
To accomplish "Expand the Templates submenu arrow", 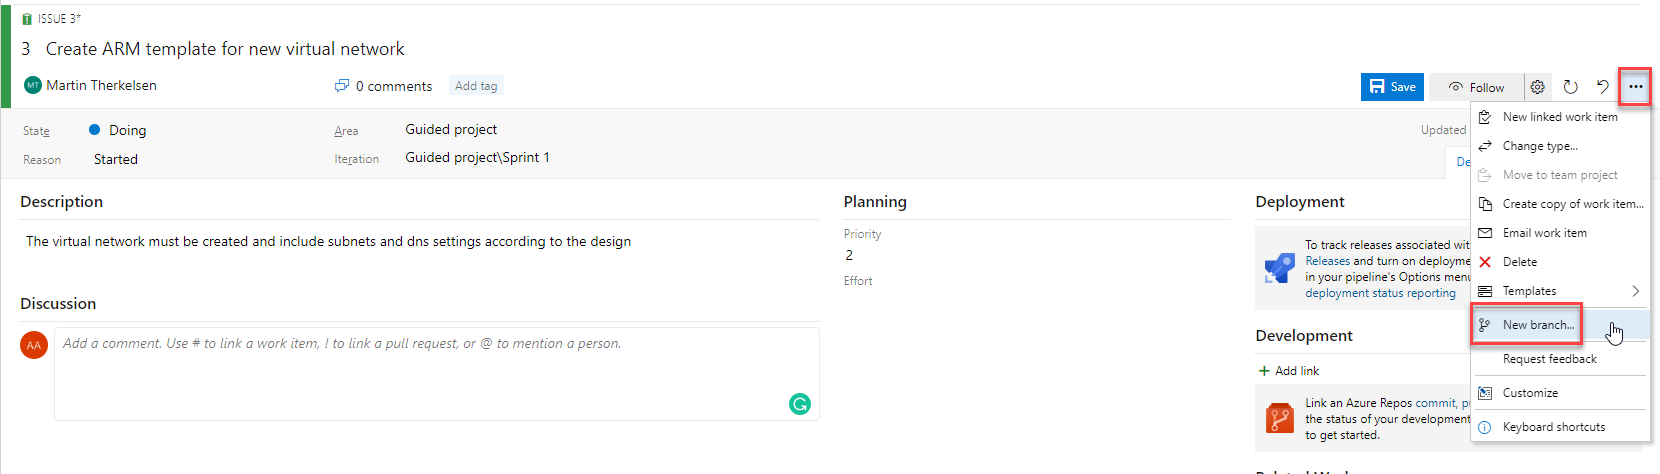I will [1636, 291].
